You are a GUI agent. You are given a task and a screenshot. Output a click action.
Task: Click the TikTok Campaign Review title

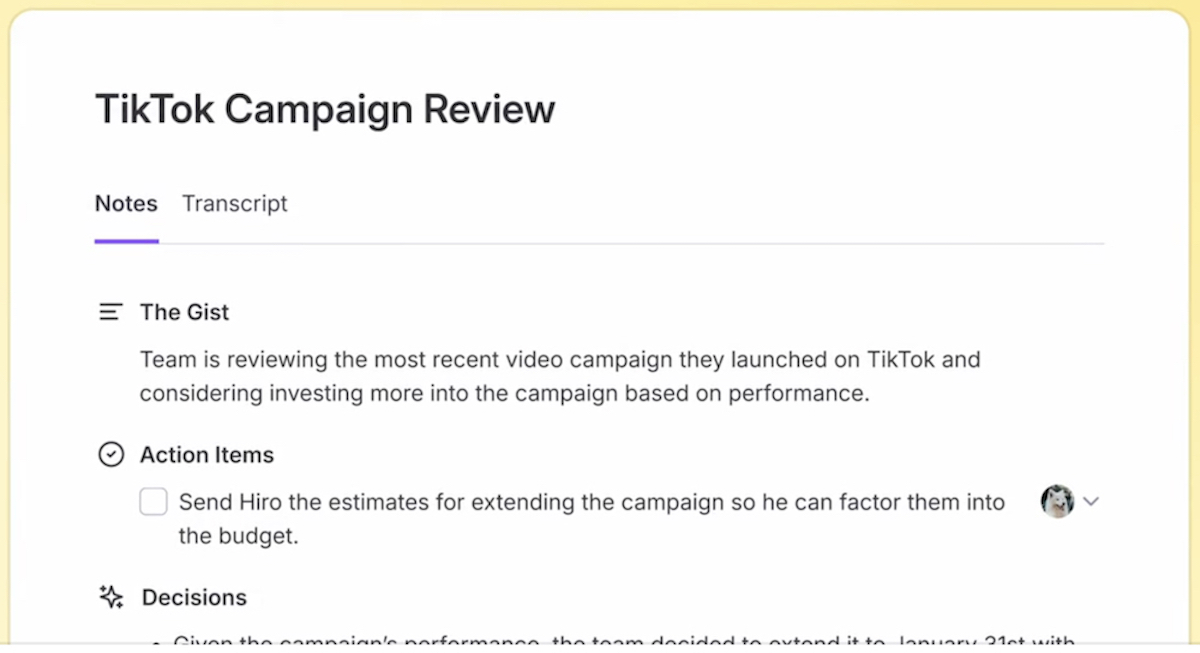(x=325, y=109)
